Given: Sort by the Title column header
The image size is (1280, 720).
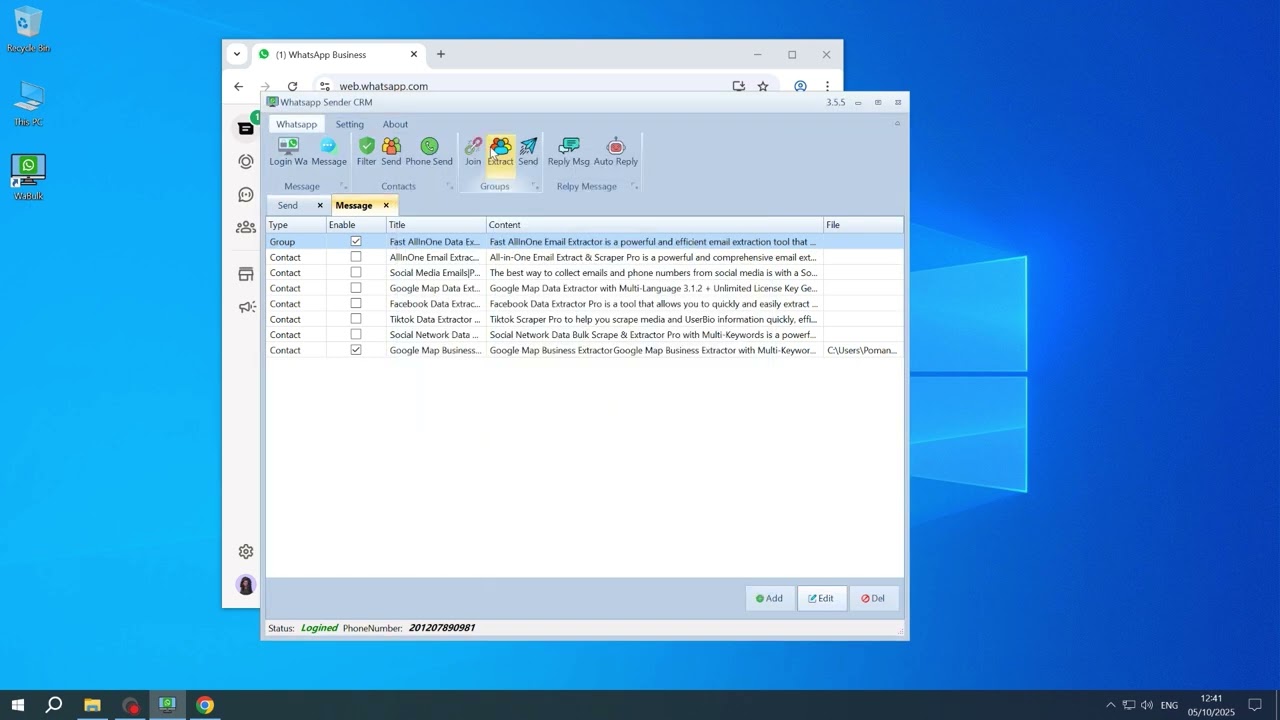Looking at the screenshot, I should click(436, 225).
